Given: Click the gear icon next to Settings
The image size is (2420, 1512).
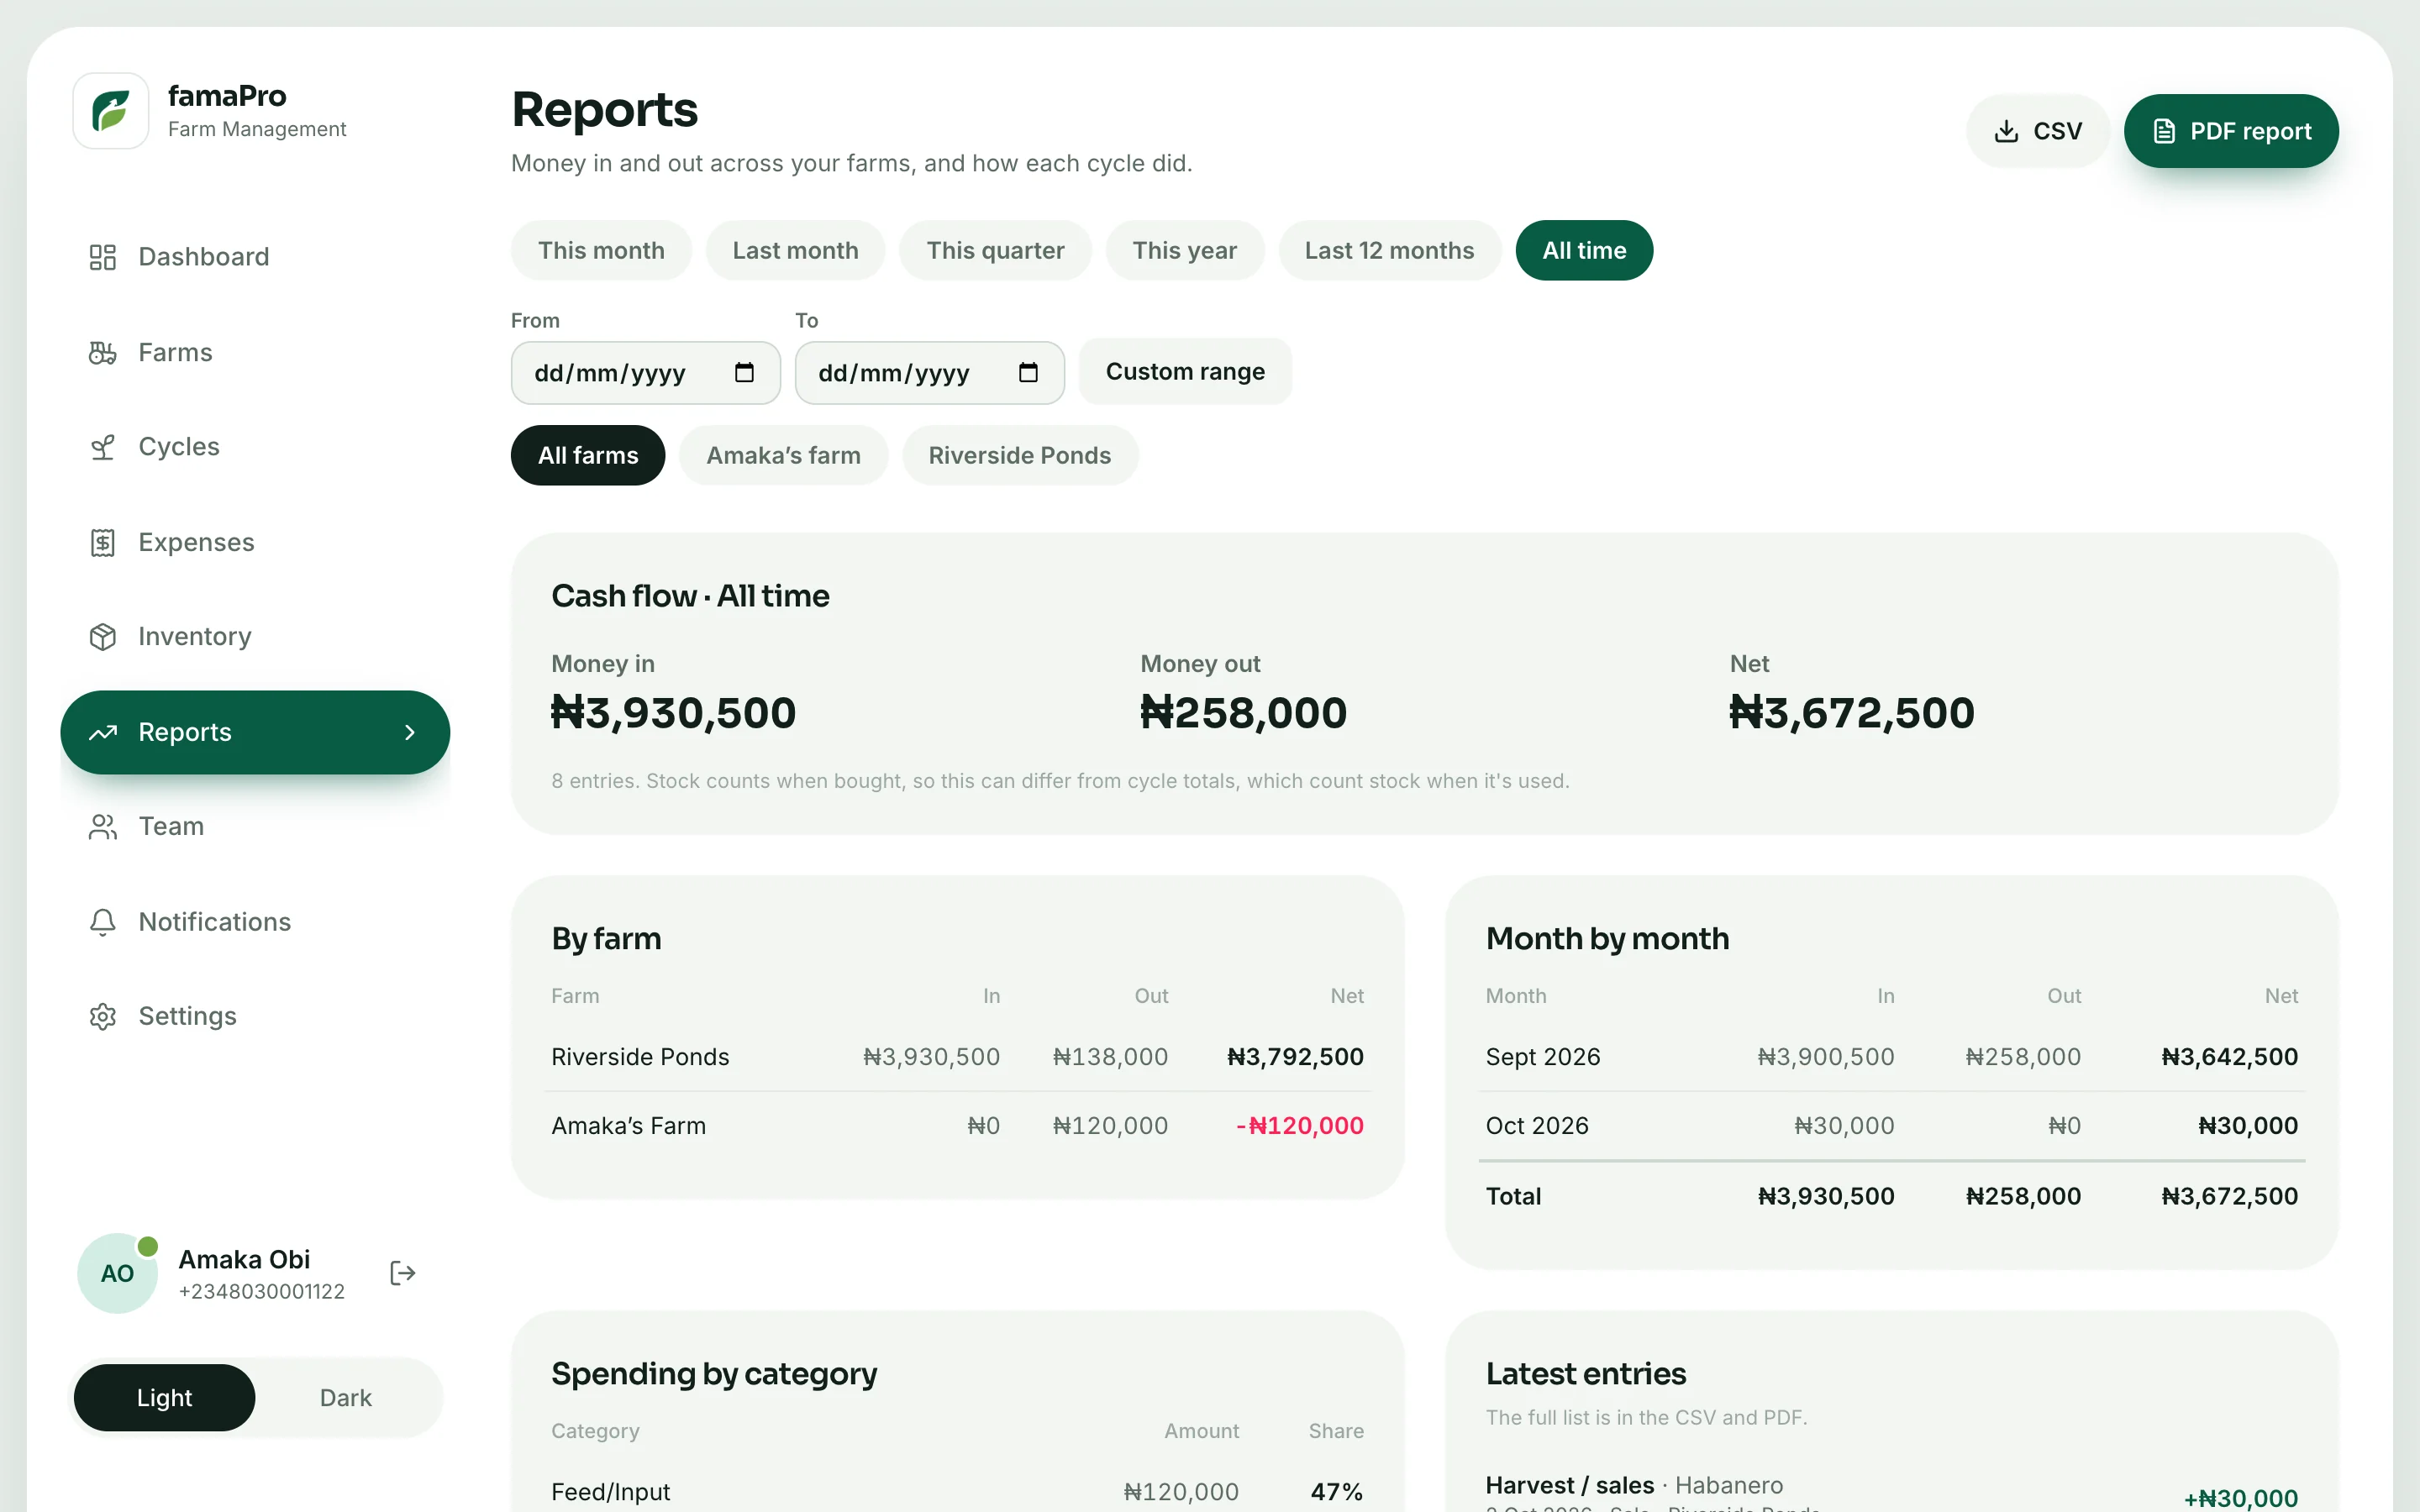Looking at the screenshot, I should pos(103,1017).
